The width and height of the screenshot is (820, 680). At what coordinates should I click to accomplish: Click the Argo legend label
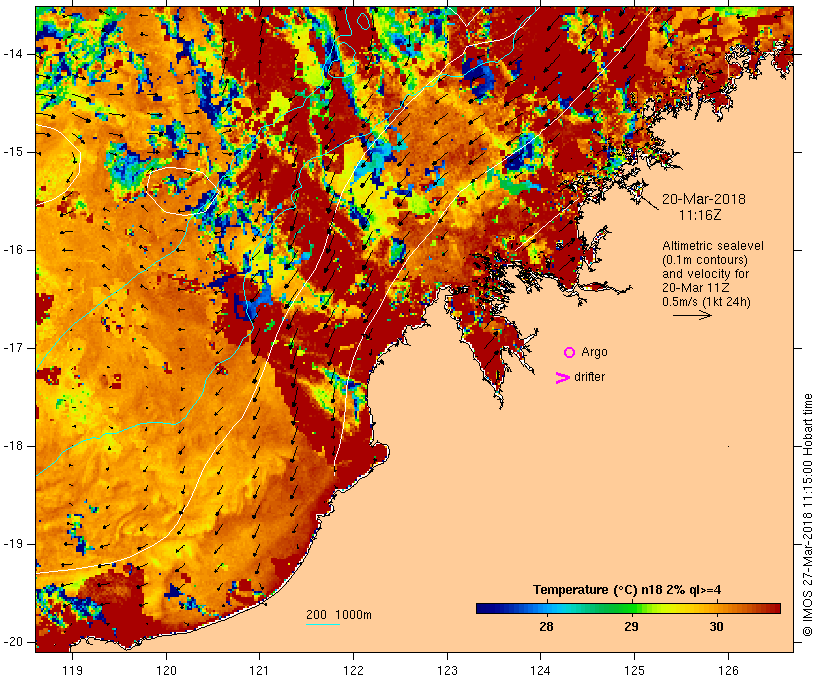595,353
